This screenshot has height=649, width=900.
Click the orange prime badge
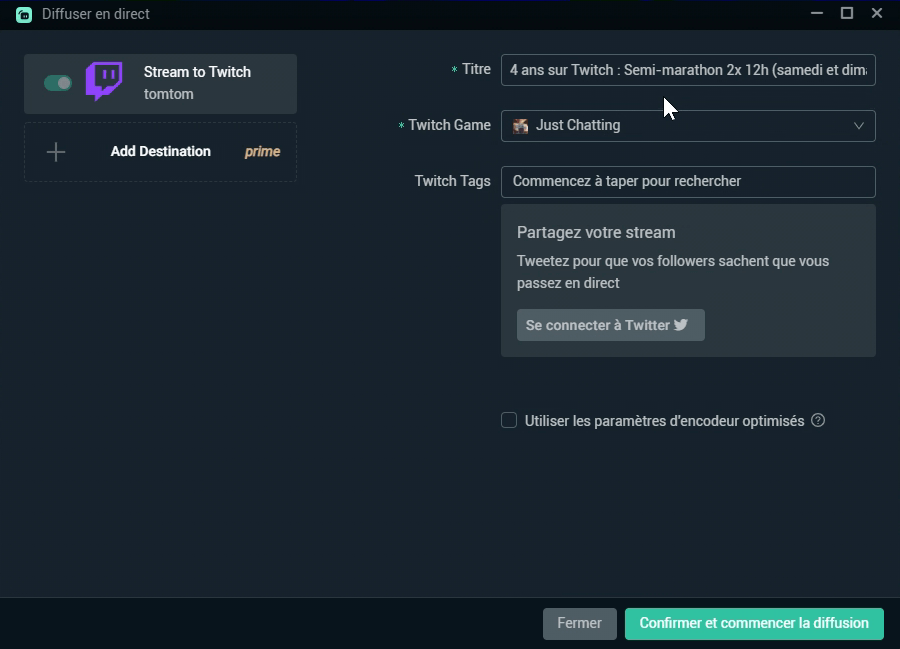(x=262, y=152)
